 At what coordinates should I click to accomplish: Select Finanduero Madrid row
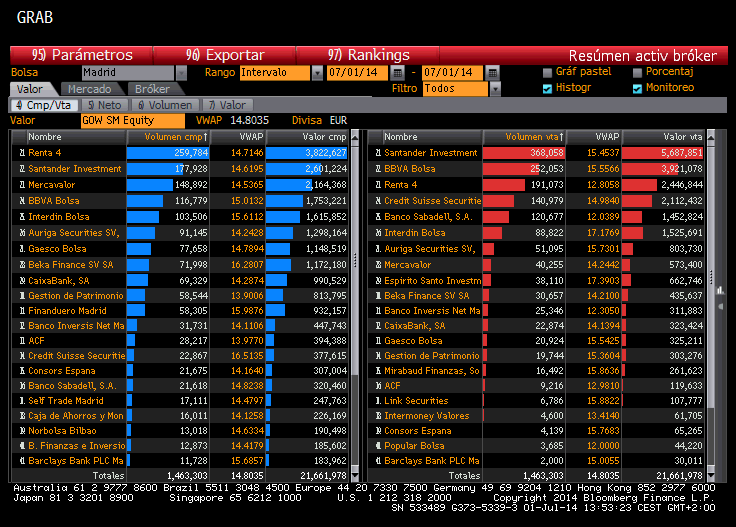(180, 311)
